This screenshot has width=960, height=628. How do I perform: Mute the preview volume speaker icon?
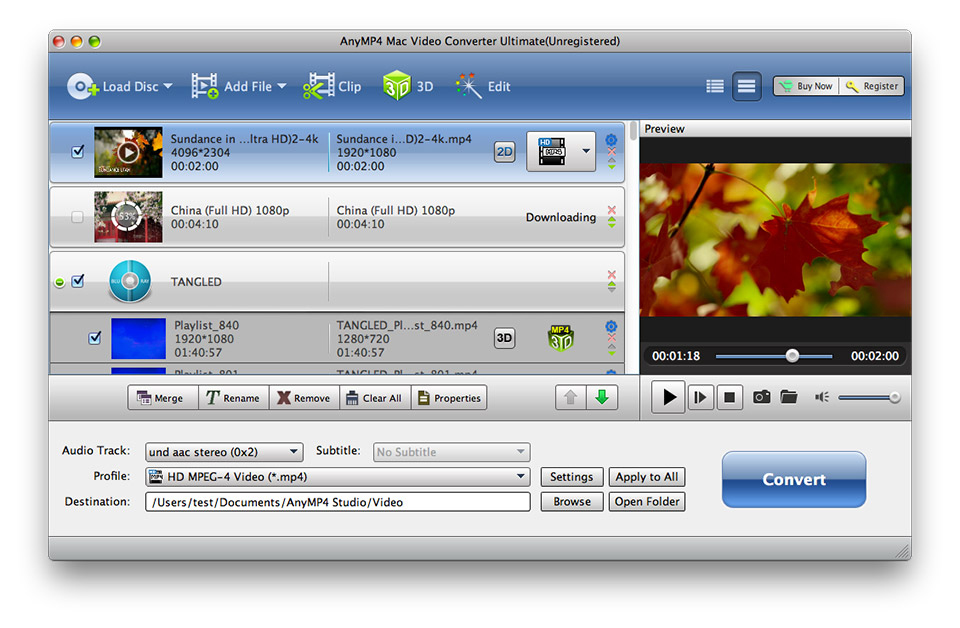click(822, 397)
